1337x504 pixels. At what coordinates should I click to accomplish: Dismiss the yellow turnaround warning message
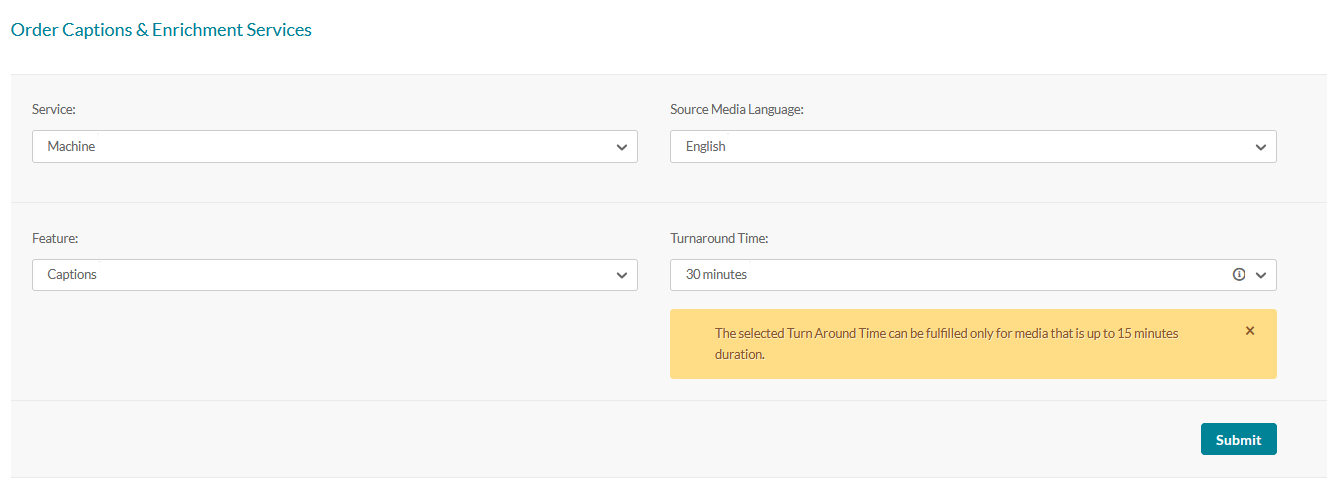click(x=1250, y=331)
